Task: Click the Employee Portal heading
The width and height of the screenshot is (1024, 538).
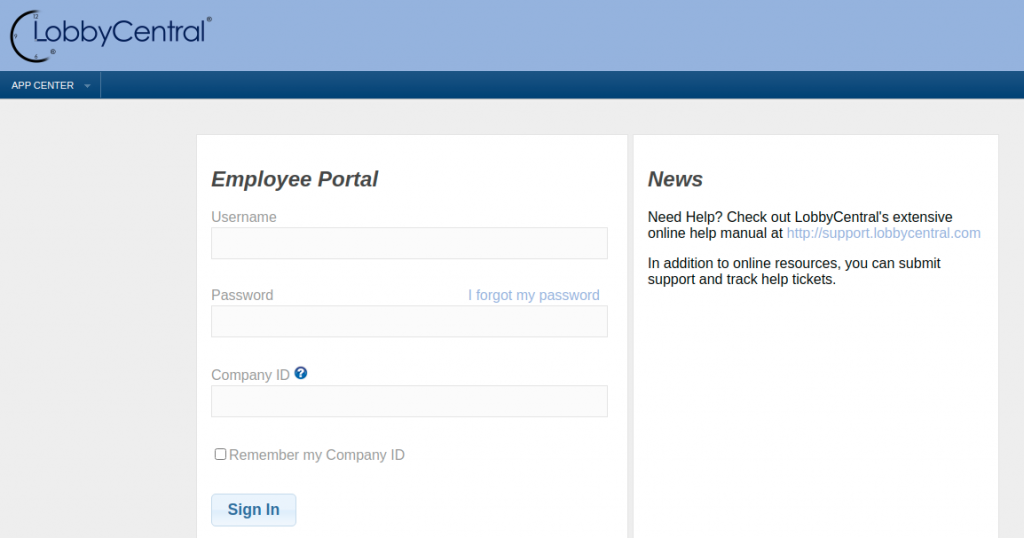Action: pyautogui.click(x=295, y=179)
